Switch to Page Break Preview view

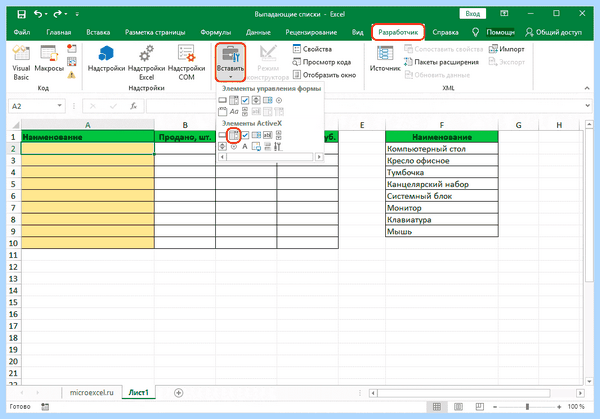pos(479,406)
